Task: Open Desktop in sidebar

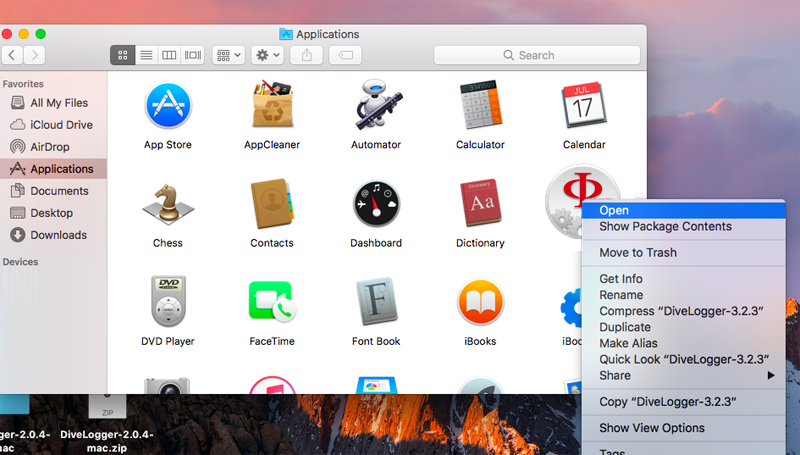Action: tap(53, 213)
